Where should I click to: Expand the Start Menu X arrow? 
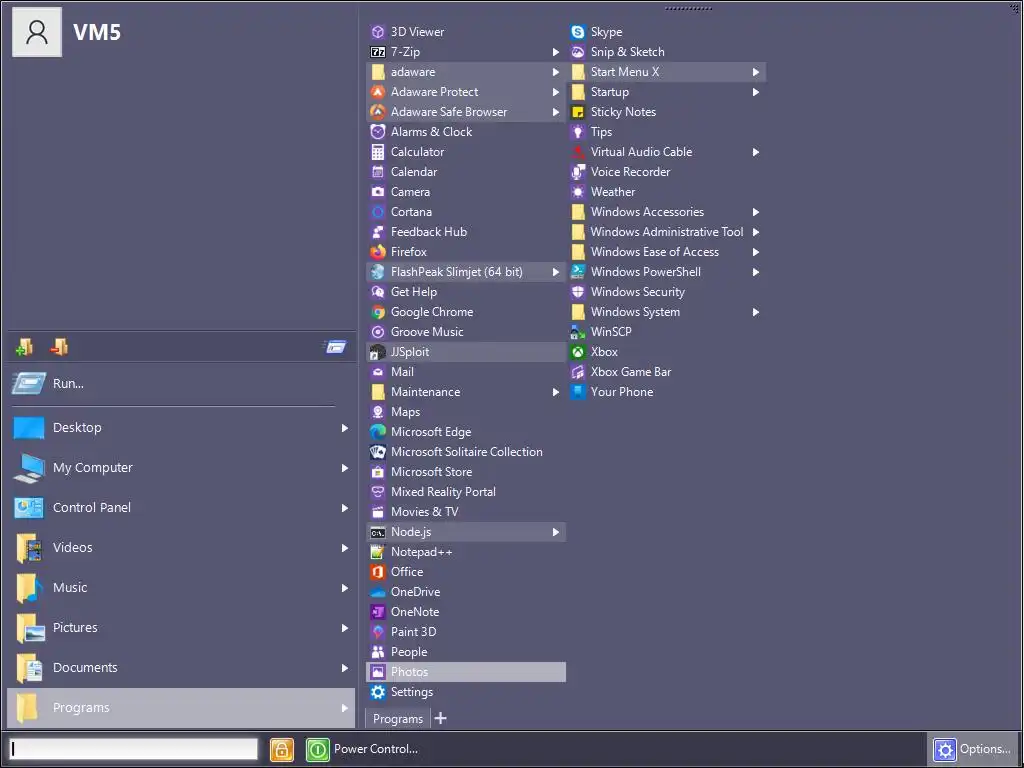tap(756, 72)
